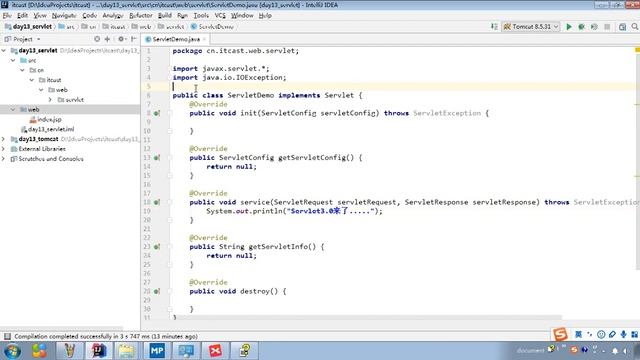Click the collapse/expand icon in Project panel header
This screenshot has width=640, height=360.
(107, 39)
